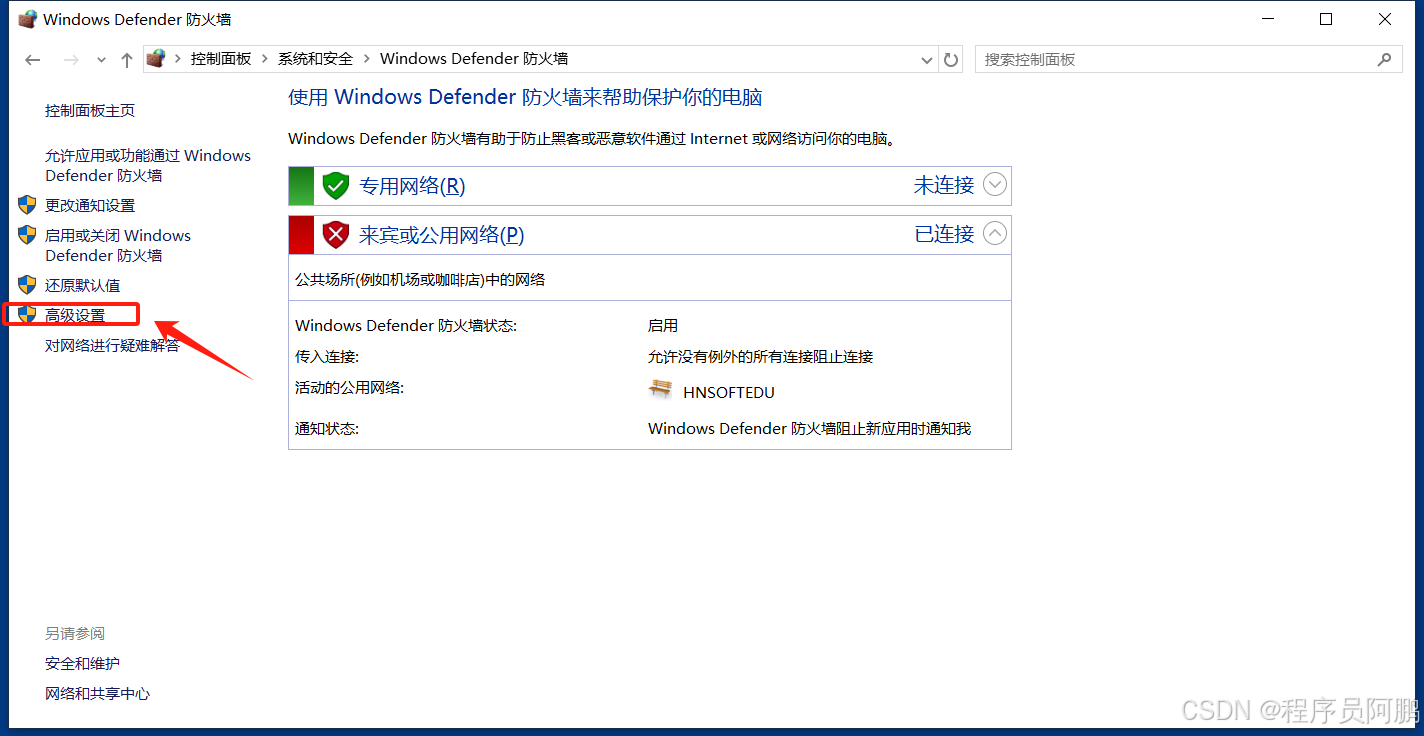This screenshot has width=1424, height=736.
Task: Click 公共场所(例如机场或咖啡店)中的网络 description
Action: pyautogui.click(x=420, y=280)
